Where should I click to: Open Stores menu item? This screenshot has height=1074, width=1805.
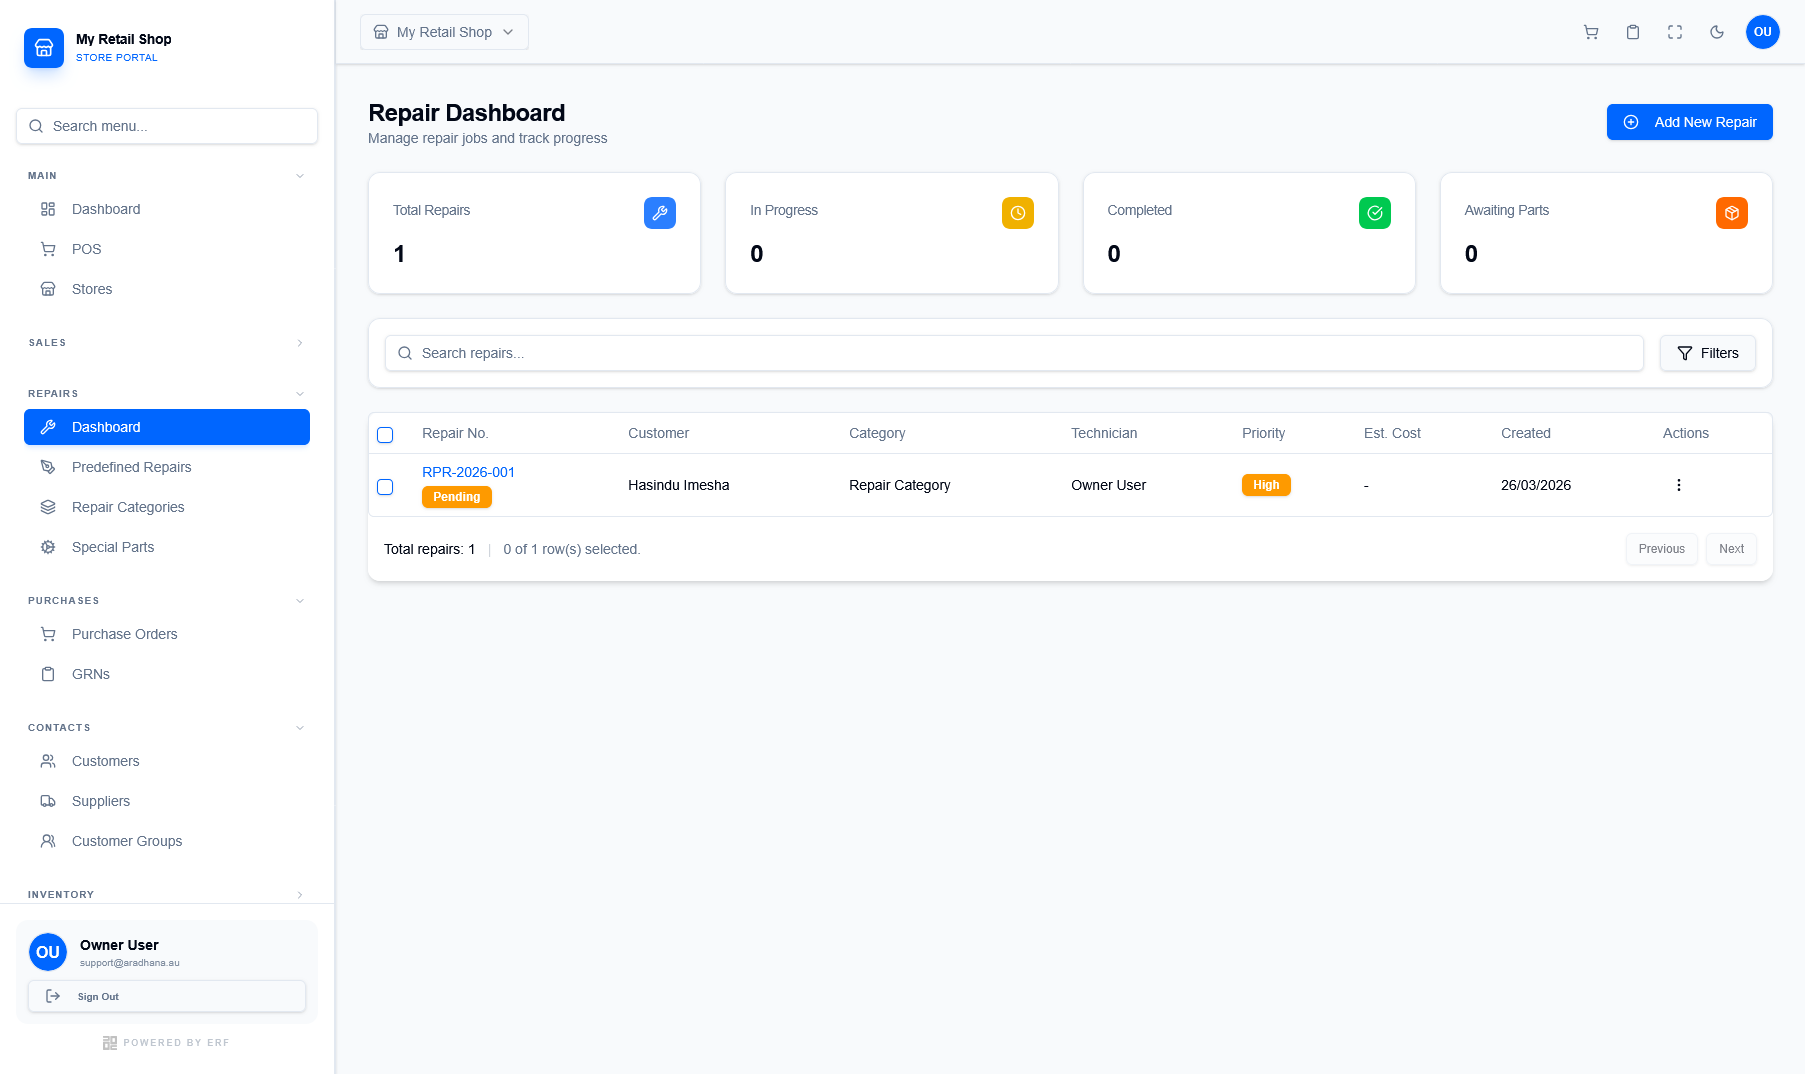click(x=167, y=289)
